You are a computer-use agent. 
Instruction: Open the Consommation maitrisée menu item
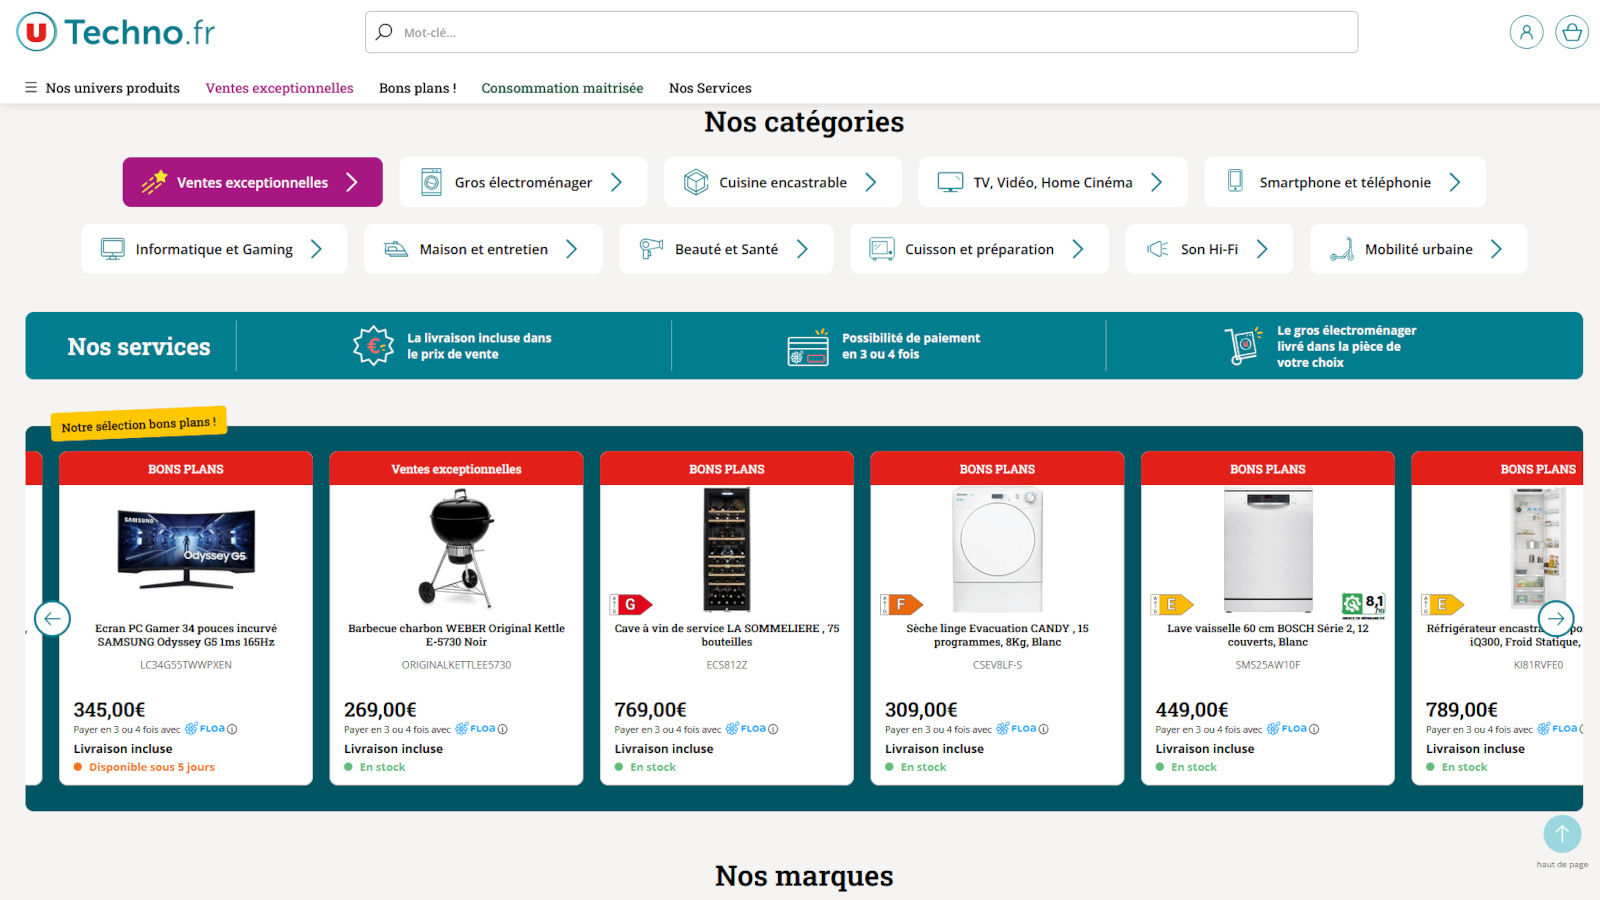pos(562,88)
